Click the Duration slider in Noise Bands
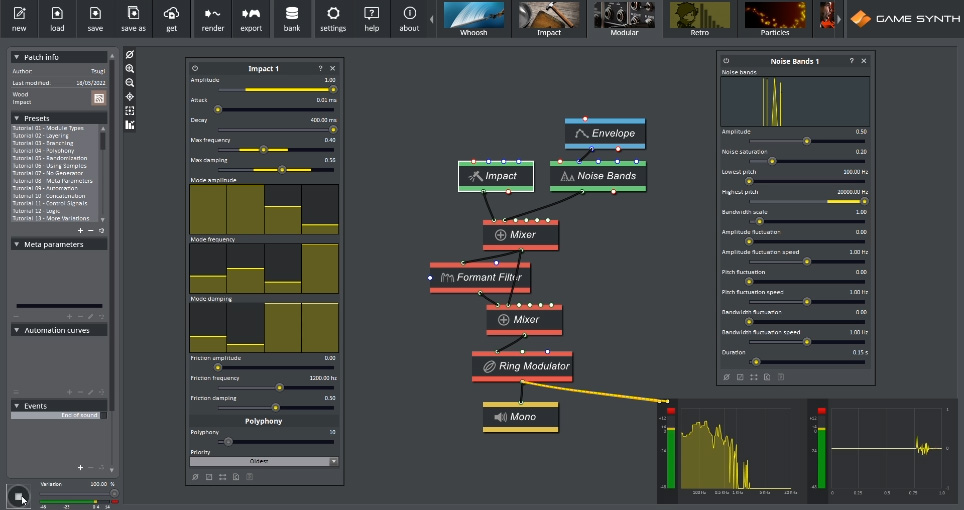The image size is (964, 510). (x=807, y=362)
